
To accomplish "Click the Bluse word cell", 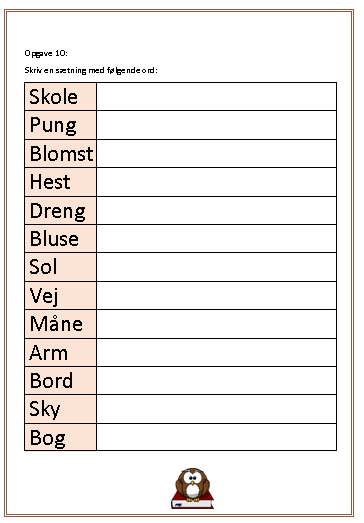I will (x=60, y=238).
